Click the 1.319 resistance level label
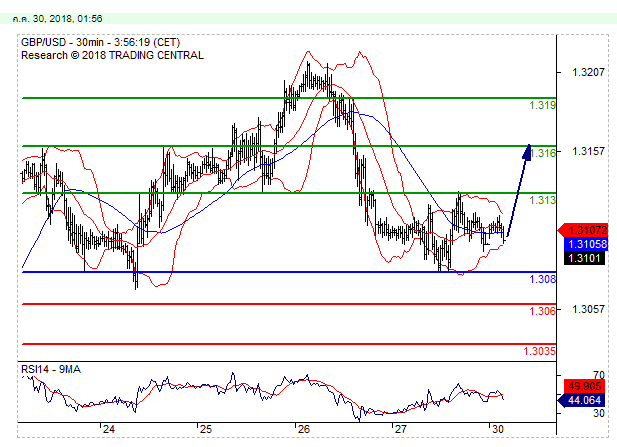 pyautogui.click(x=542, y=105)
